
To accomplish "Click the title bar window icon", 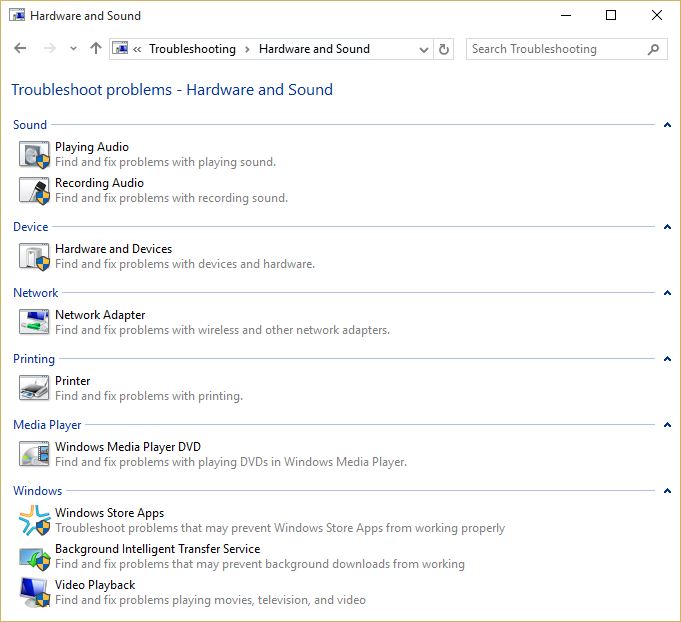I will (17, 16).
